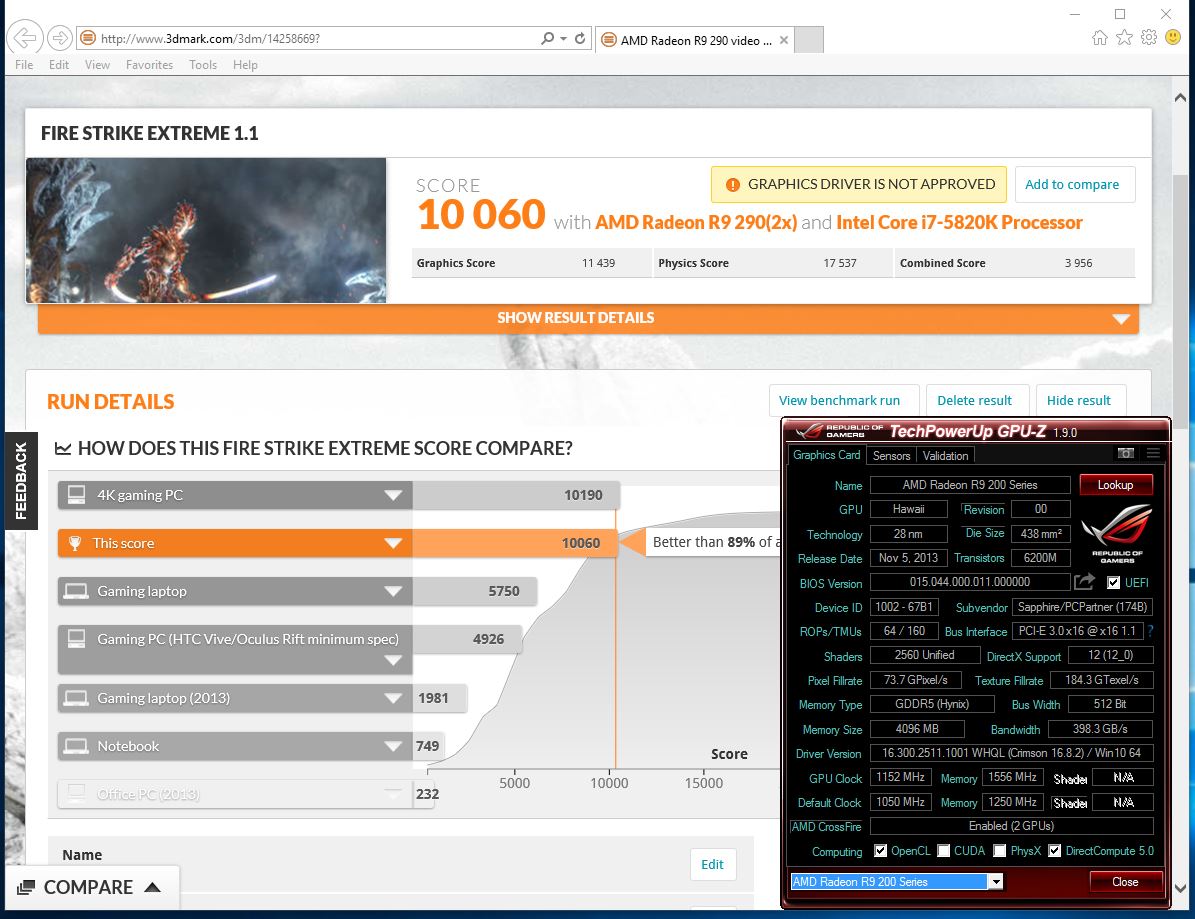Toggle DirectCompute 5.0 checkbox
The height and width of the screenshot is (919, 1195).
point(1055,851)
